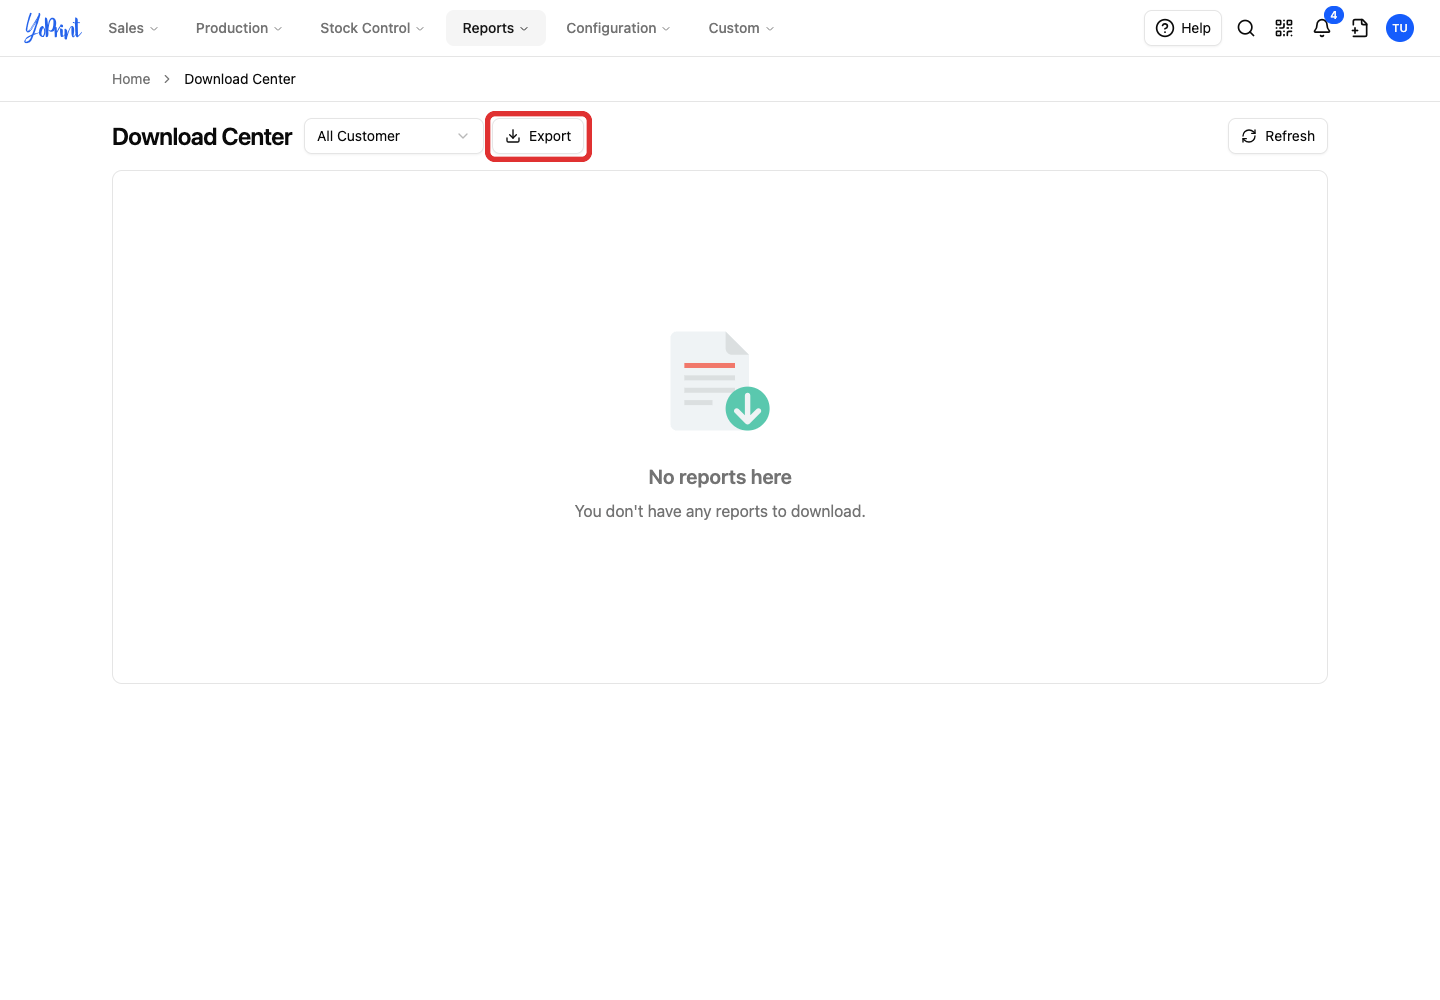Click the file import icon in top bar
Screen dimensions: 1440x1000
[x=1360, y=28]
